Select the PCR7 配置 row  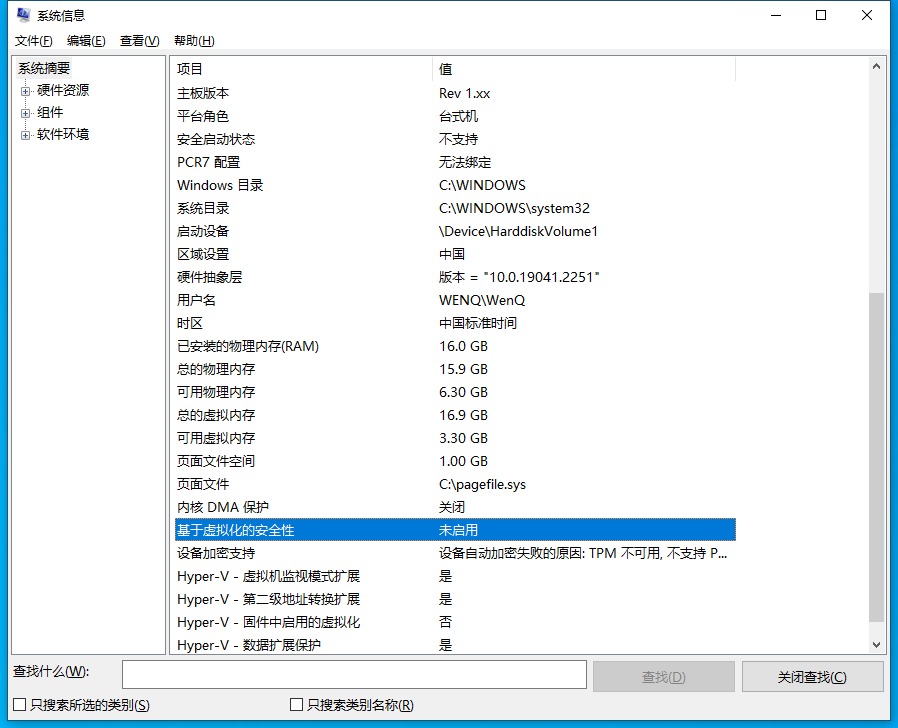(x=455, y=162)
